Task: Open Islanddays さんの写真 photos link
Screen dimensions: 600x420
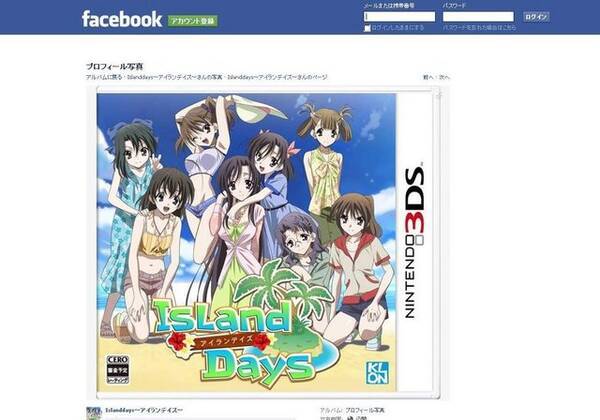Action: [174, 77]
